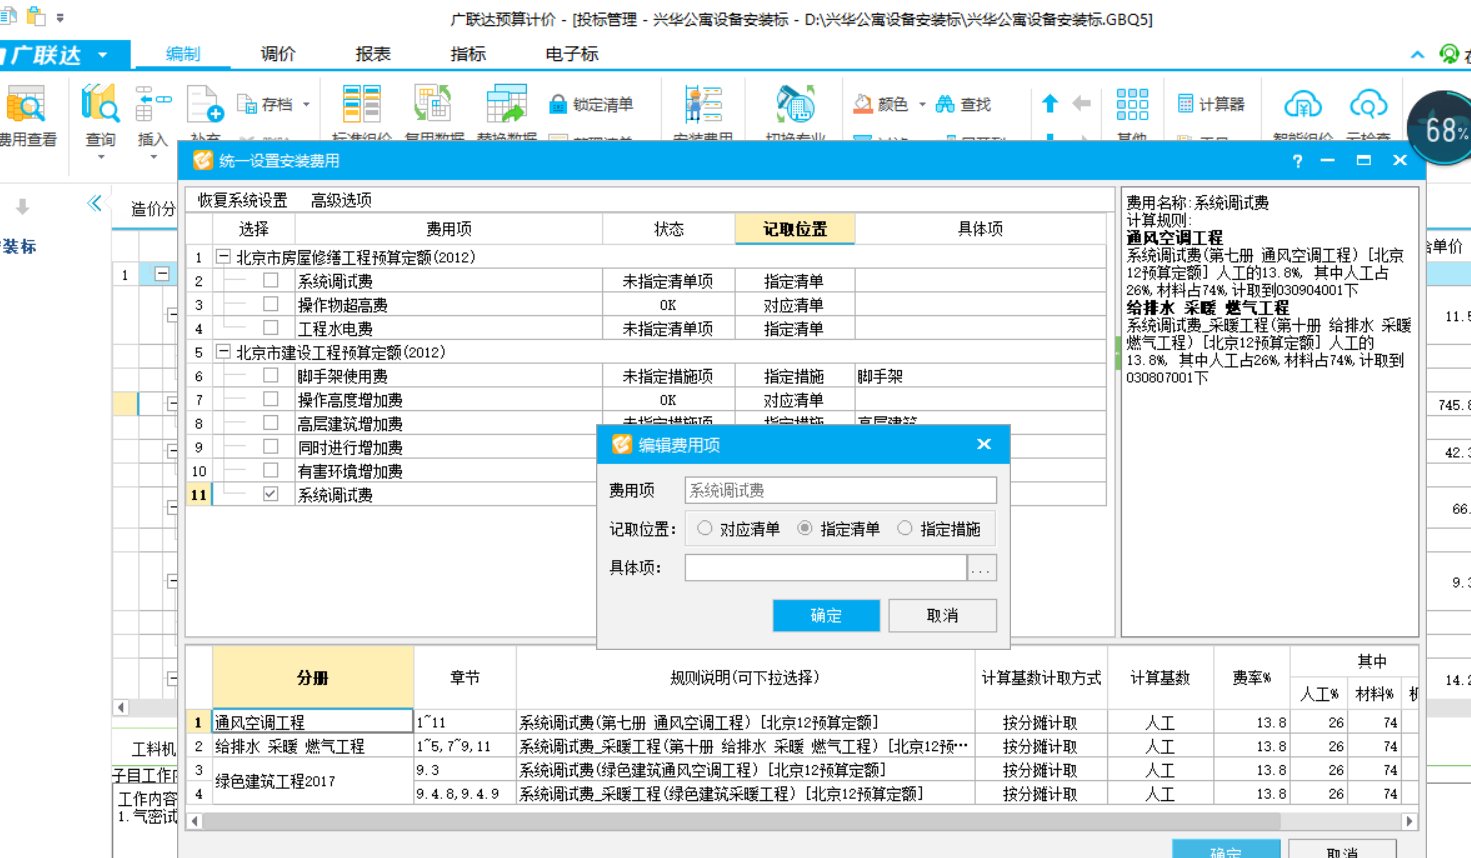Image resolution: width=1471 pixels, height=858 pixels.
Task: Check the 工程水电费 checkbox
Action: coord(271,328)
